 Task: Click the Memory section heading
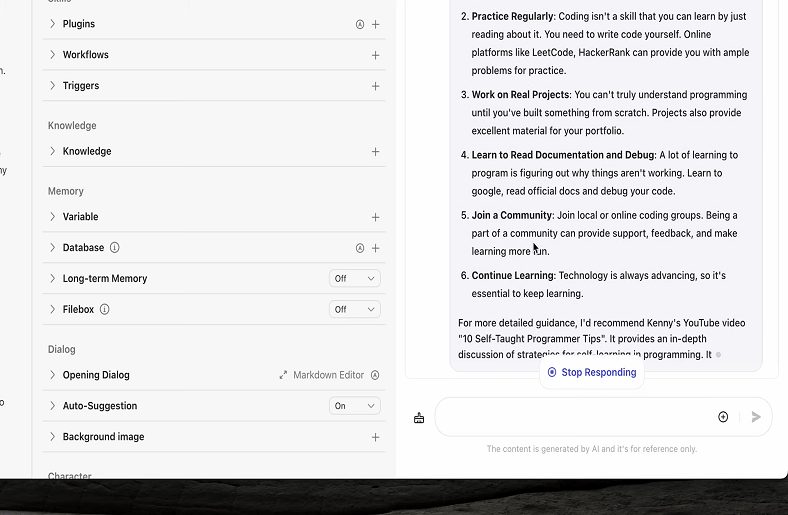(x=66, y=191)
